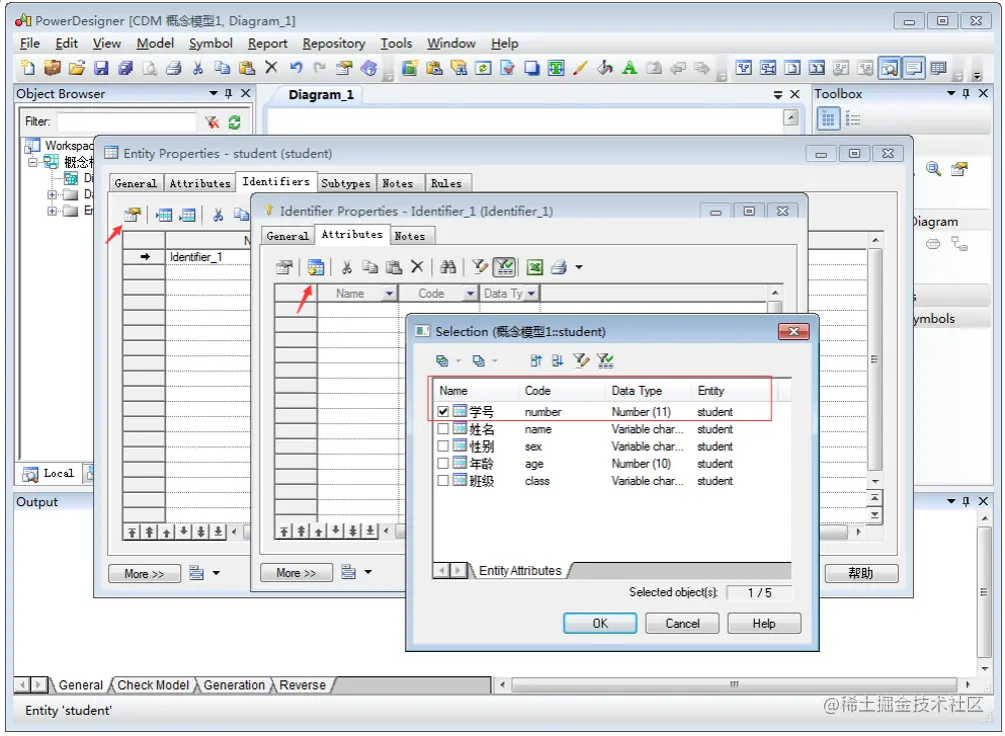Click More >> in Entity Properties
Viewport: 1005px width, 736px height.
coord(144,573)
